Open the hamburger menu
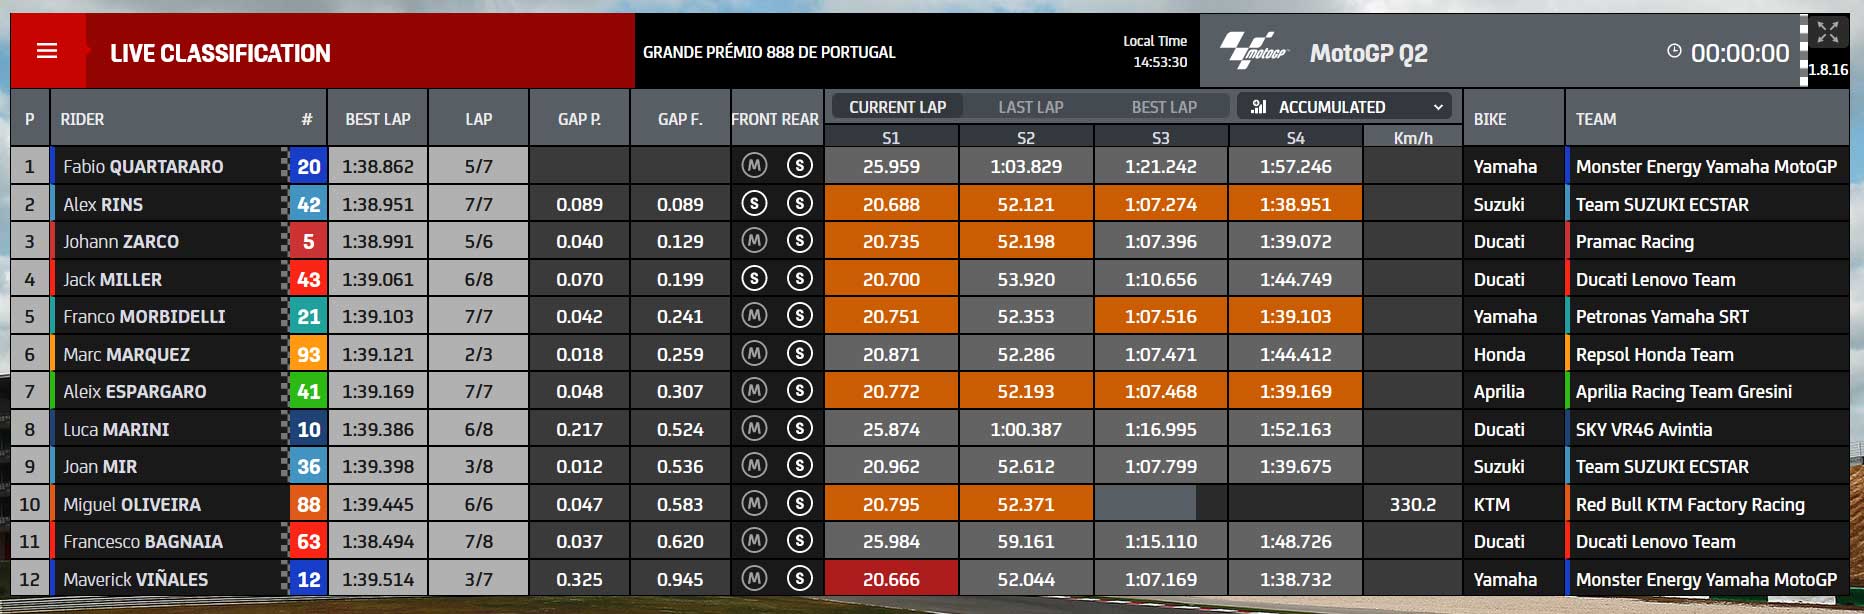 [x=47, y=51]
